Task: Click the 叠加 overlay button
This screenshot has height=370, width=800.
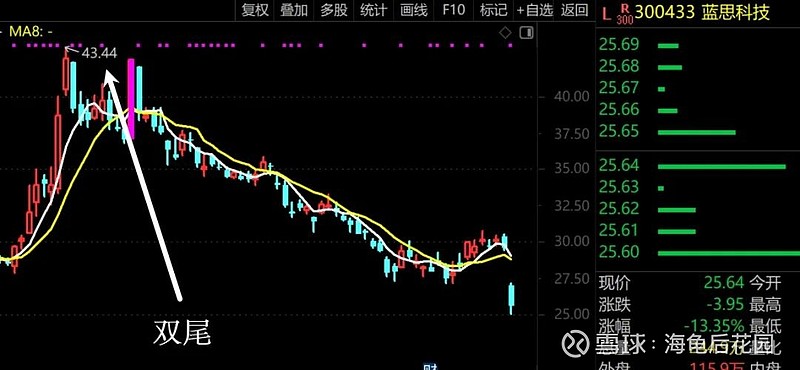Action: pos(294,10)
